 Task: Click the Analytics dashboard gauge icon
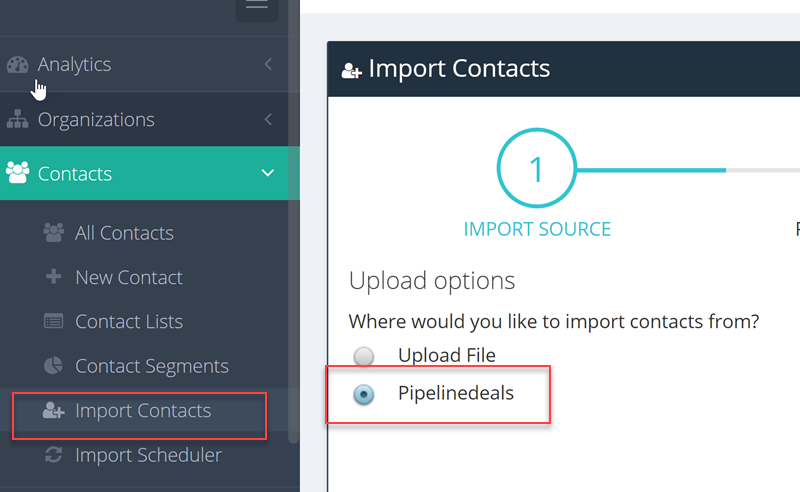point(17,65)
